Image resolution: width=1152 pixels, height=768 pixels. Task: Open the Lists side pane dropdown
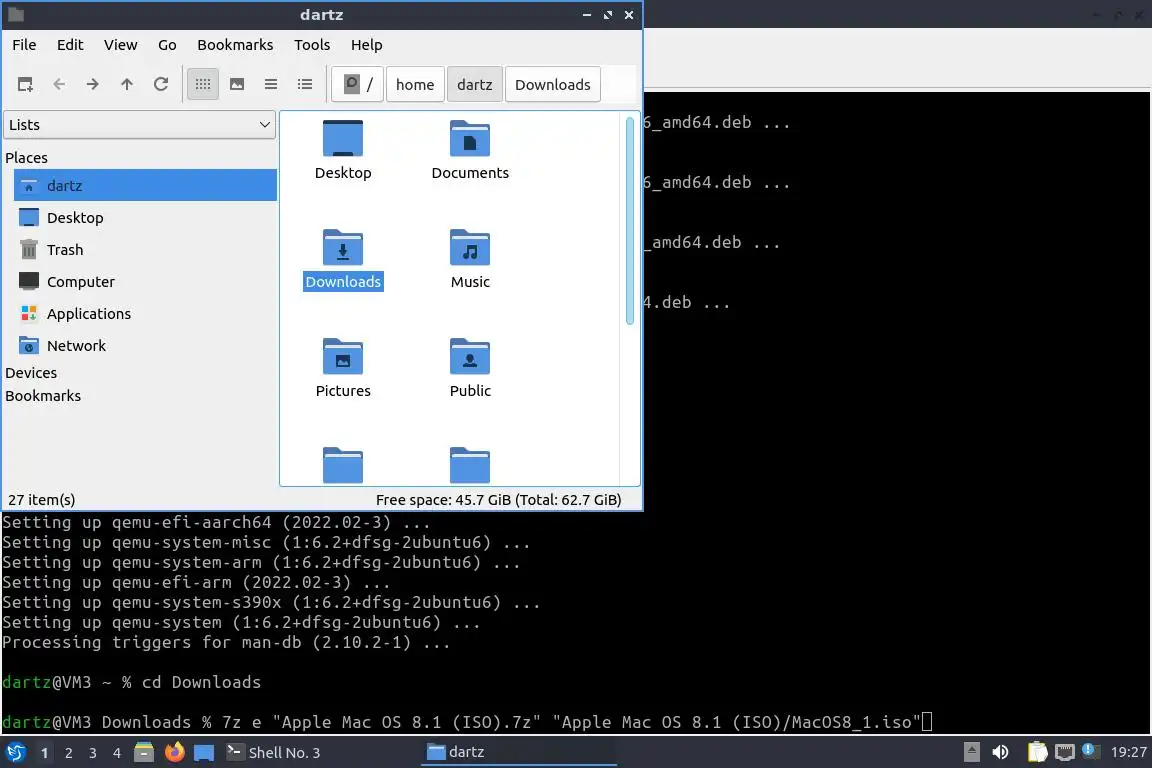(x=140, y=125)
